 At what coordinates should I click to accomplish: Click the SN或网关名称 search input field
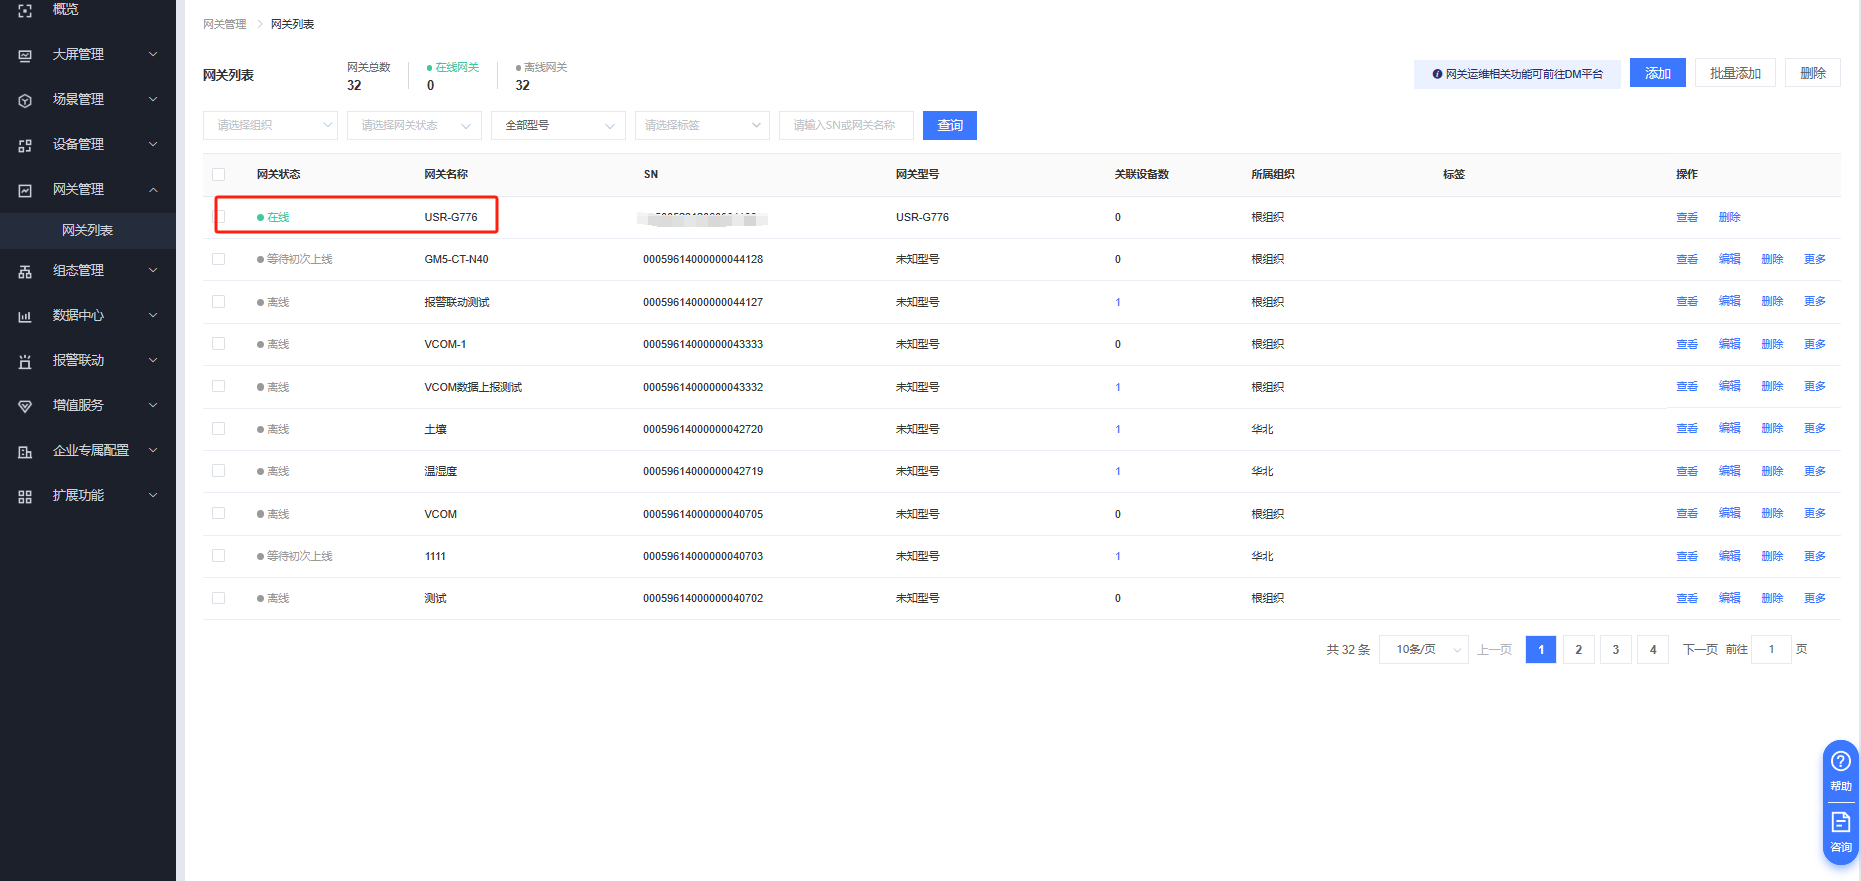point(845,125)
